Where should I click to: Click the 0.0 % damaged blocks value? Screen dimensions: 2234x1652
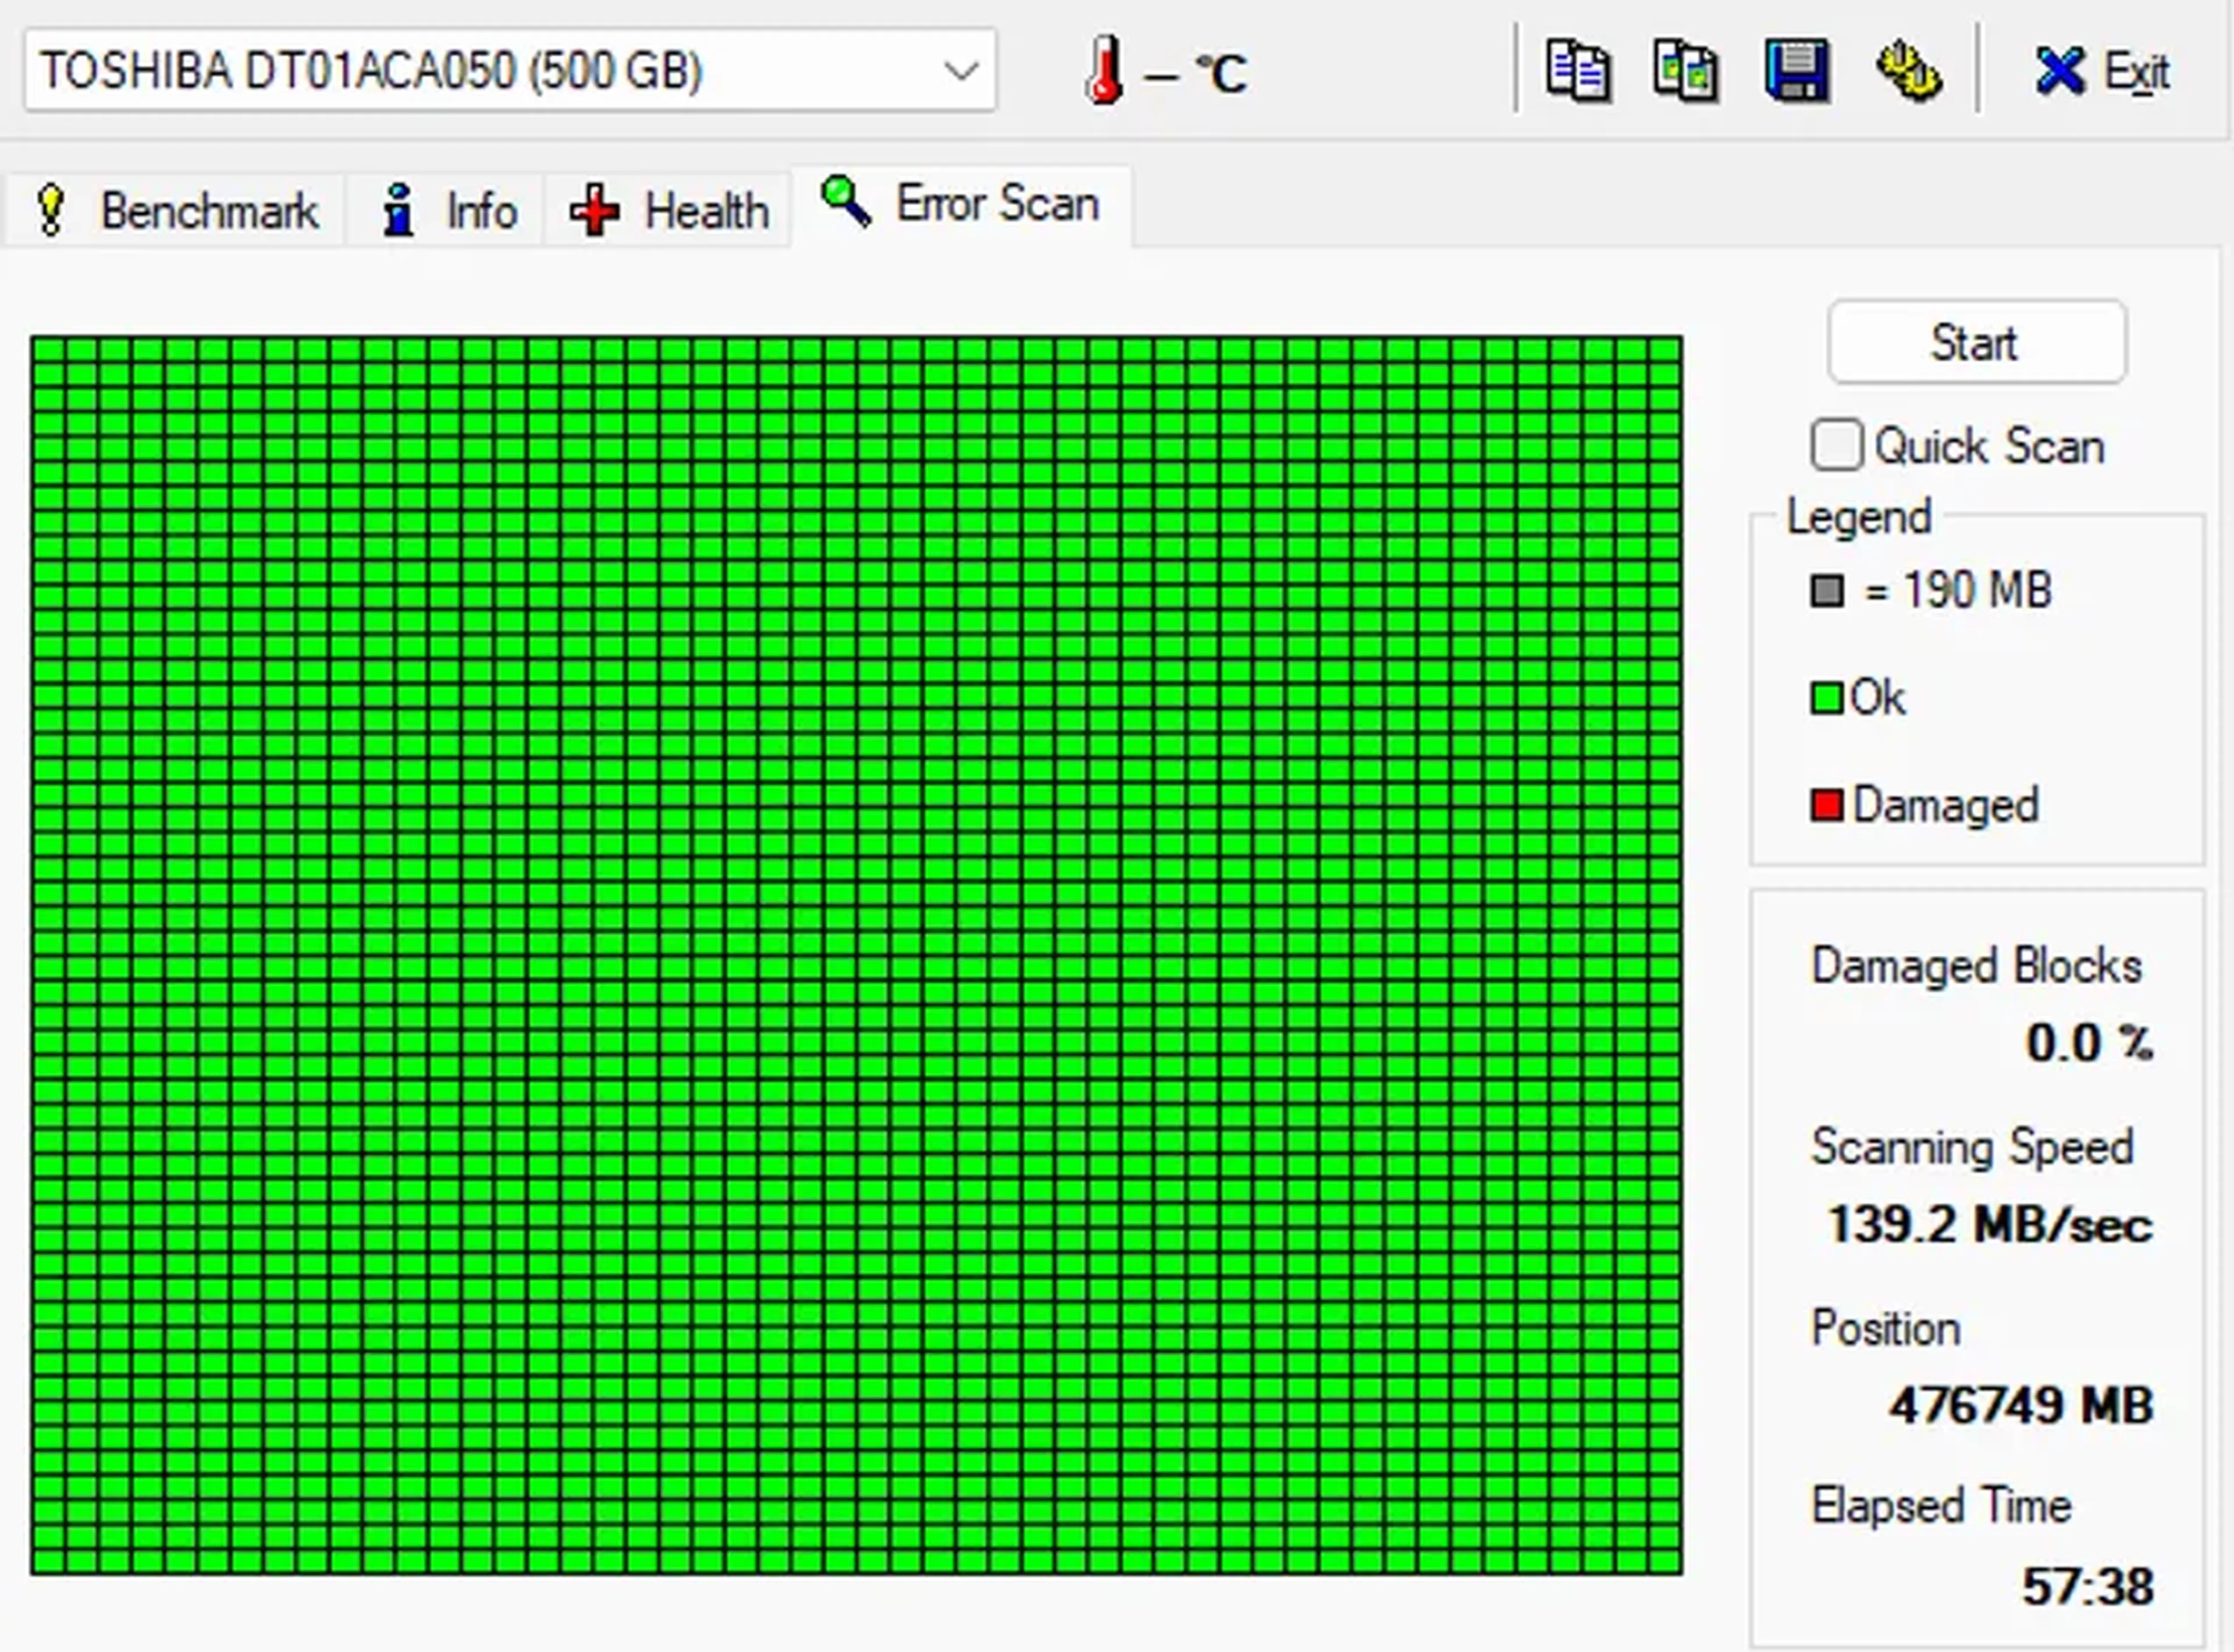(2089, 1044)
